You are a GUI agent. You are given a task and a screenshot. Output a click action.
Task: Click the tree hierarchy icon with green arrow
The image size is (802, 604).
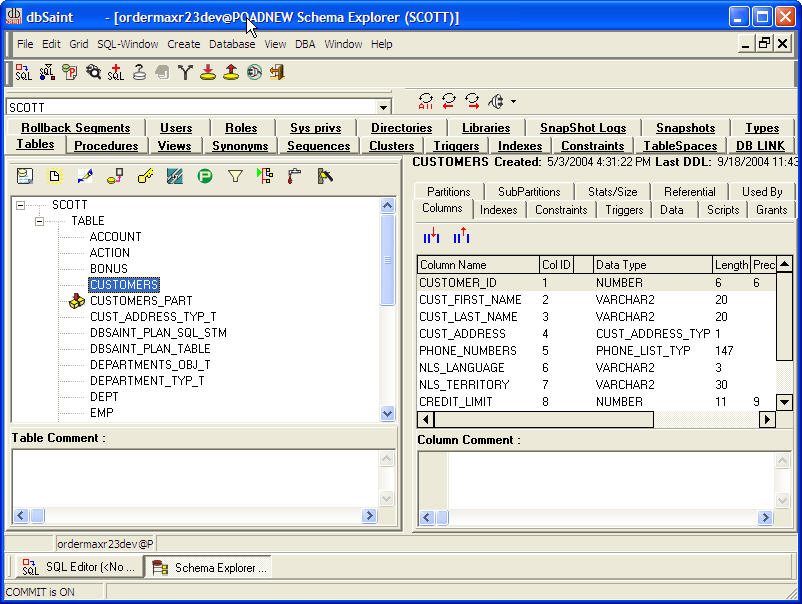click(x=265, y=176)
